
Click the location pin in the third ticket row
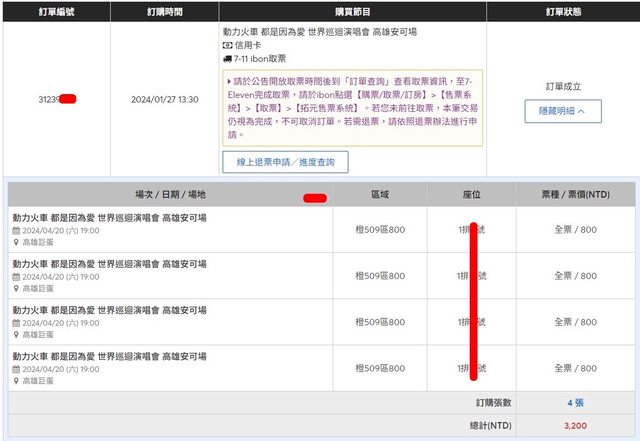(x=16, y=334)
